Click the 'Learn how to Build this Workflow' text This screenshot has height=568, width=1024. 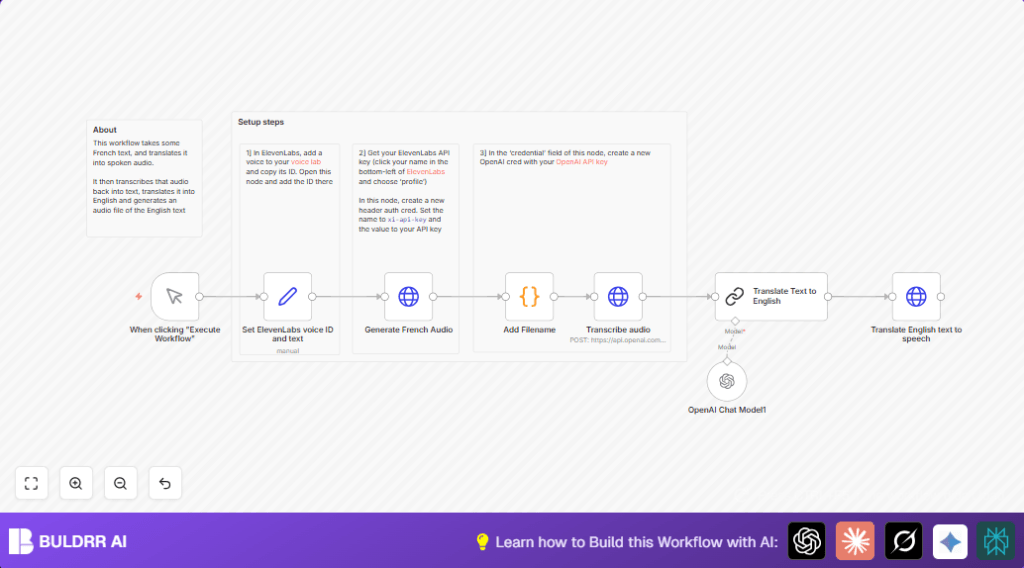(x=636, y=542)
